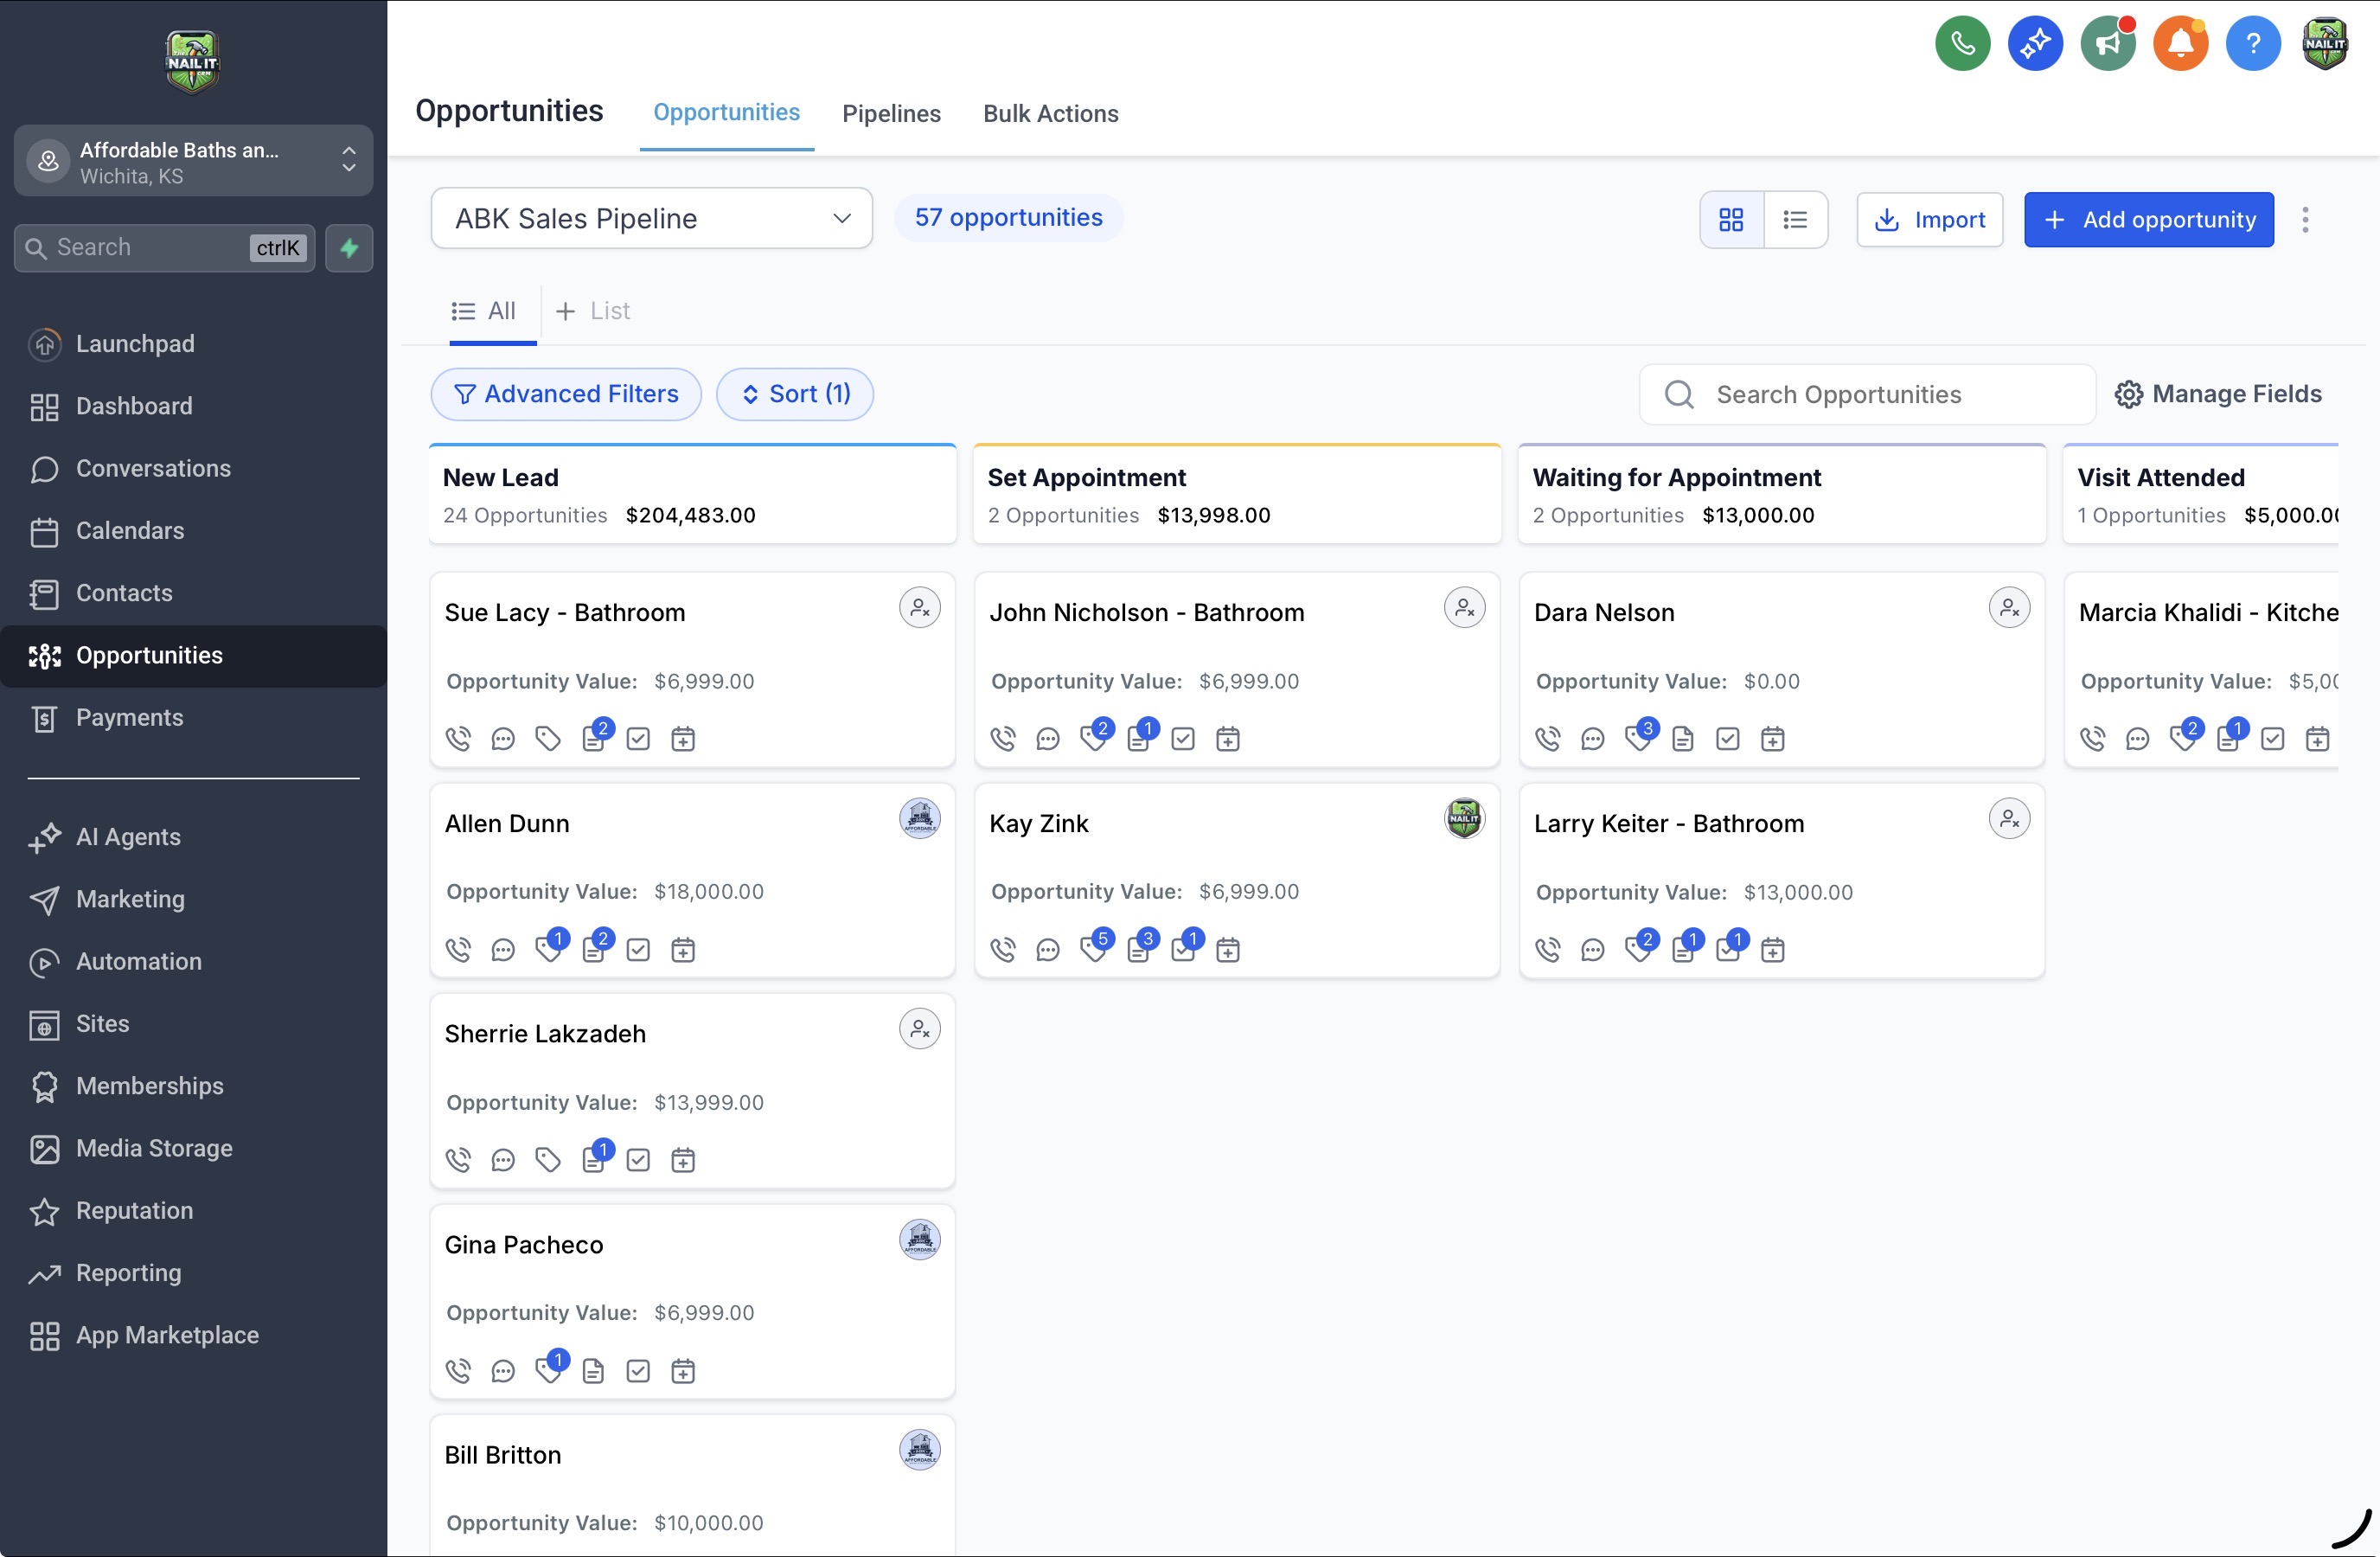Click the green phone dialer icon

1962,44
